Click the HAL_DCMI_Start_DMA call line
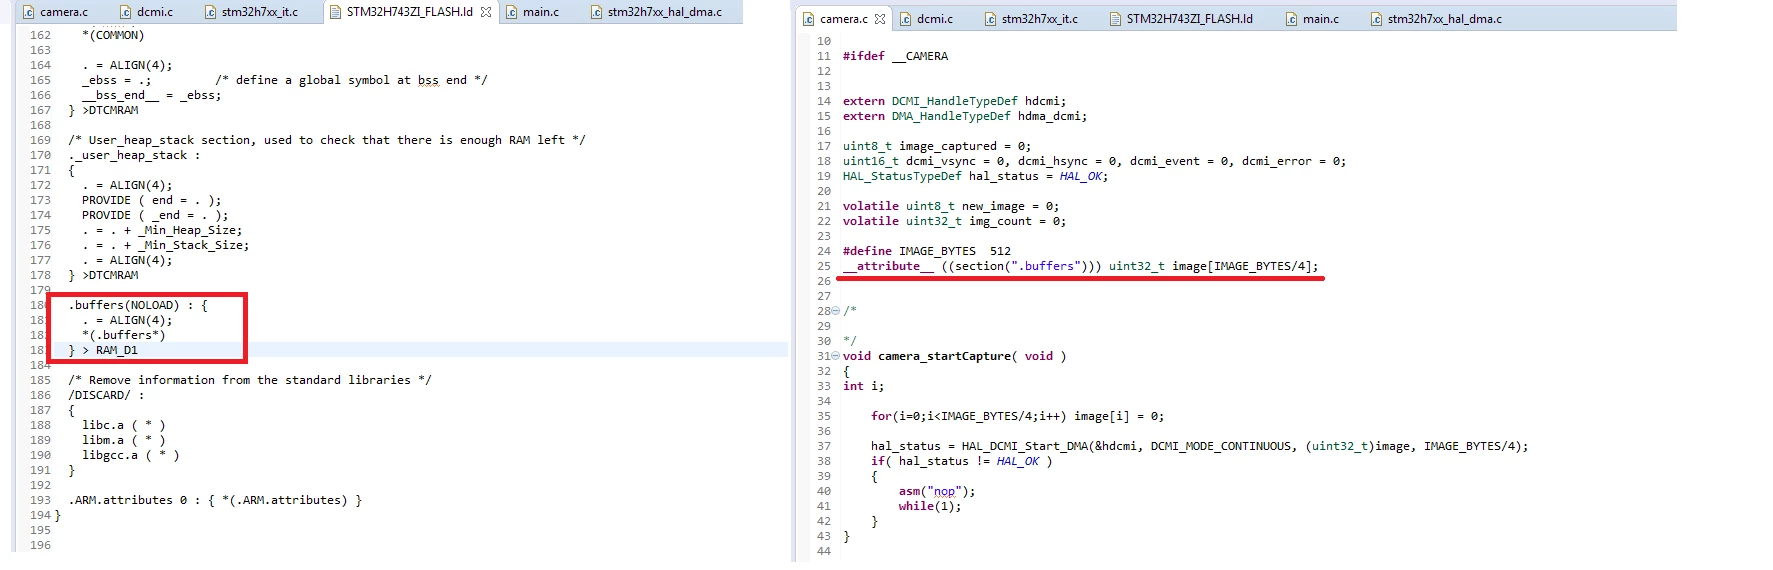Screen dimensions: 1773x570 (x=1199, y=446)
